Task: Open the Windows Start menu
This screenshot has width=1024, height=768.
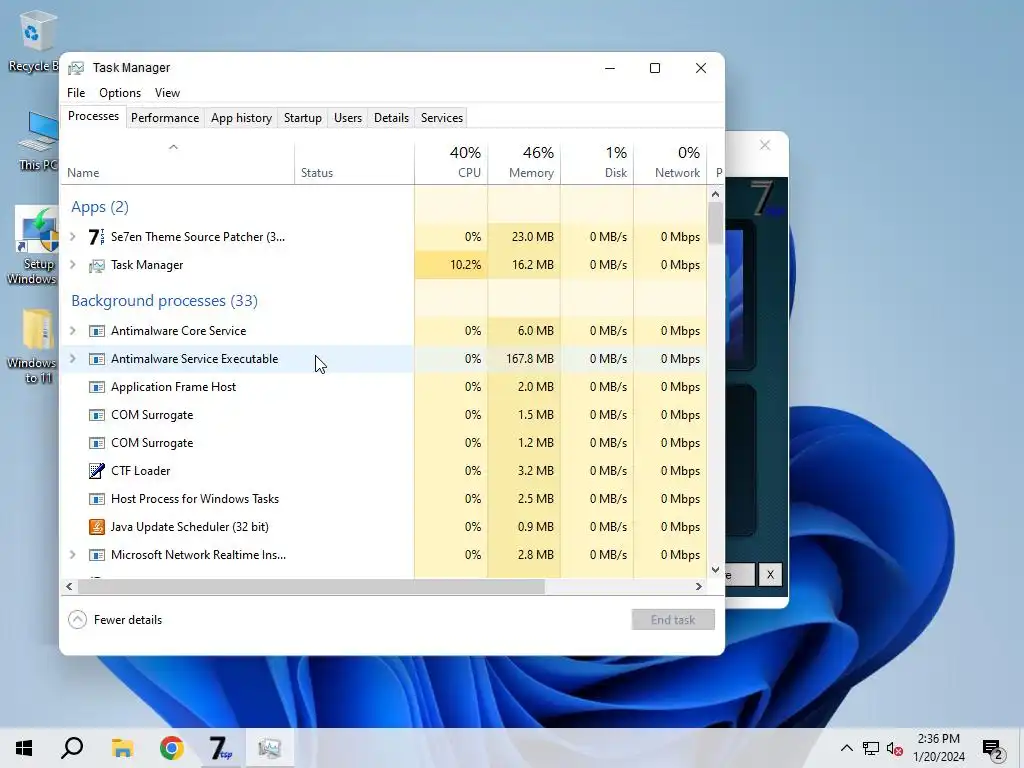Action: pyautogui.click(x=24, y=748)
